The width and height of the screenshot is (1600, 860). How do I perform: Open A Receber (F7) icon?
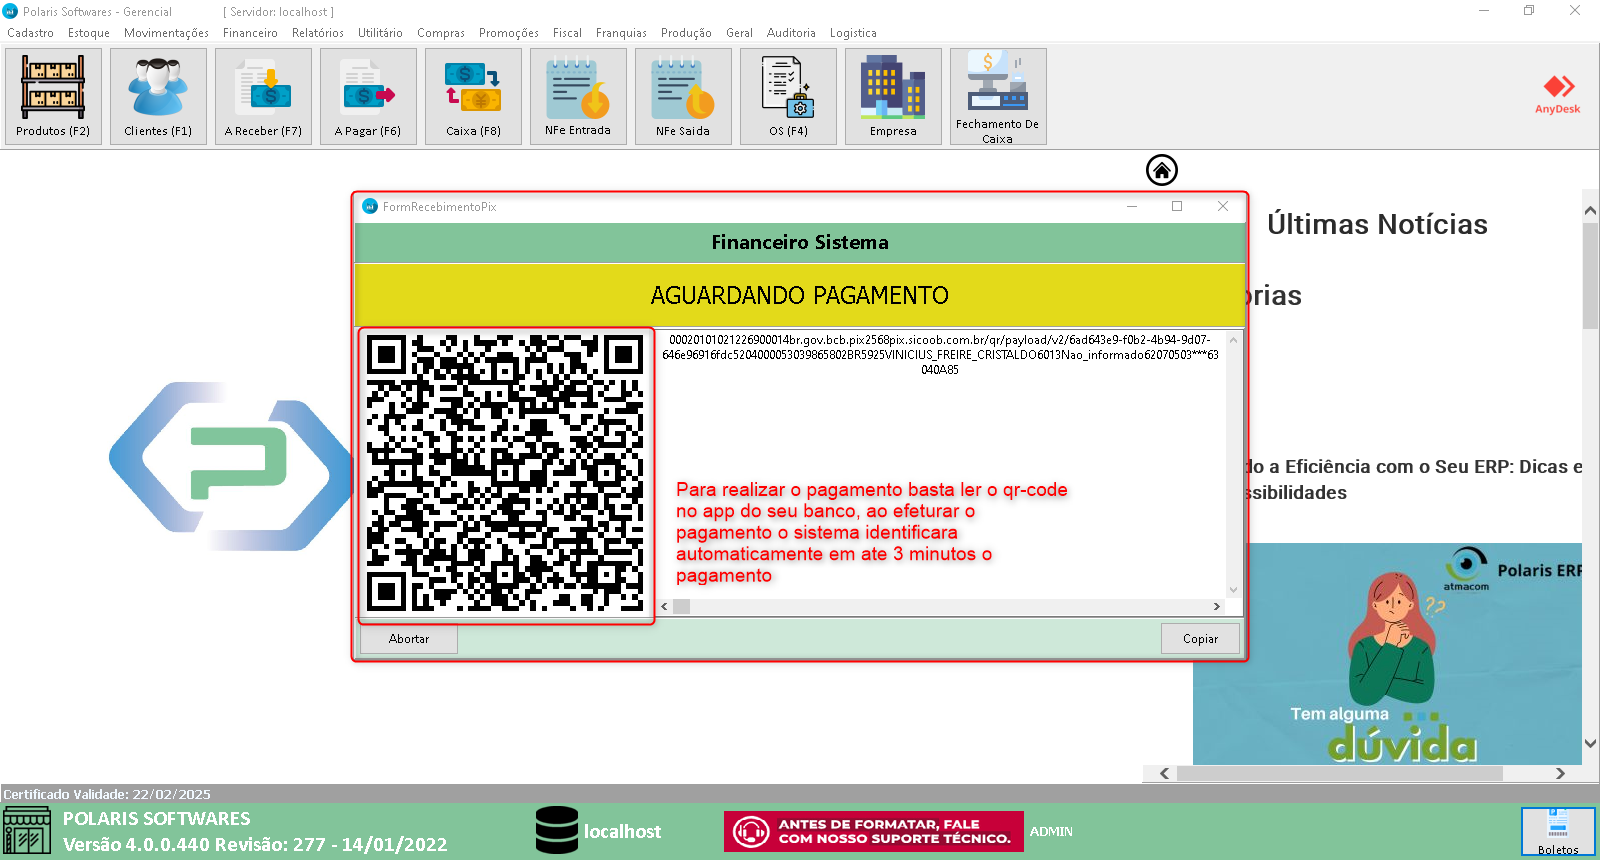coord(263,97)
